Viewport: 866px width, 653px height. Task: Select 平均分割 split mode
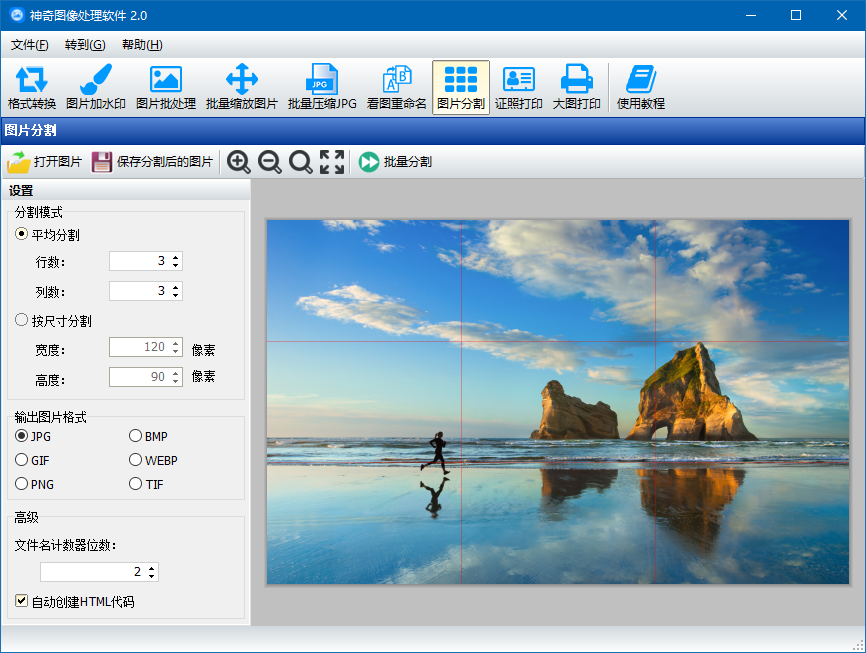[x=47, y=235]
